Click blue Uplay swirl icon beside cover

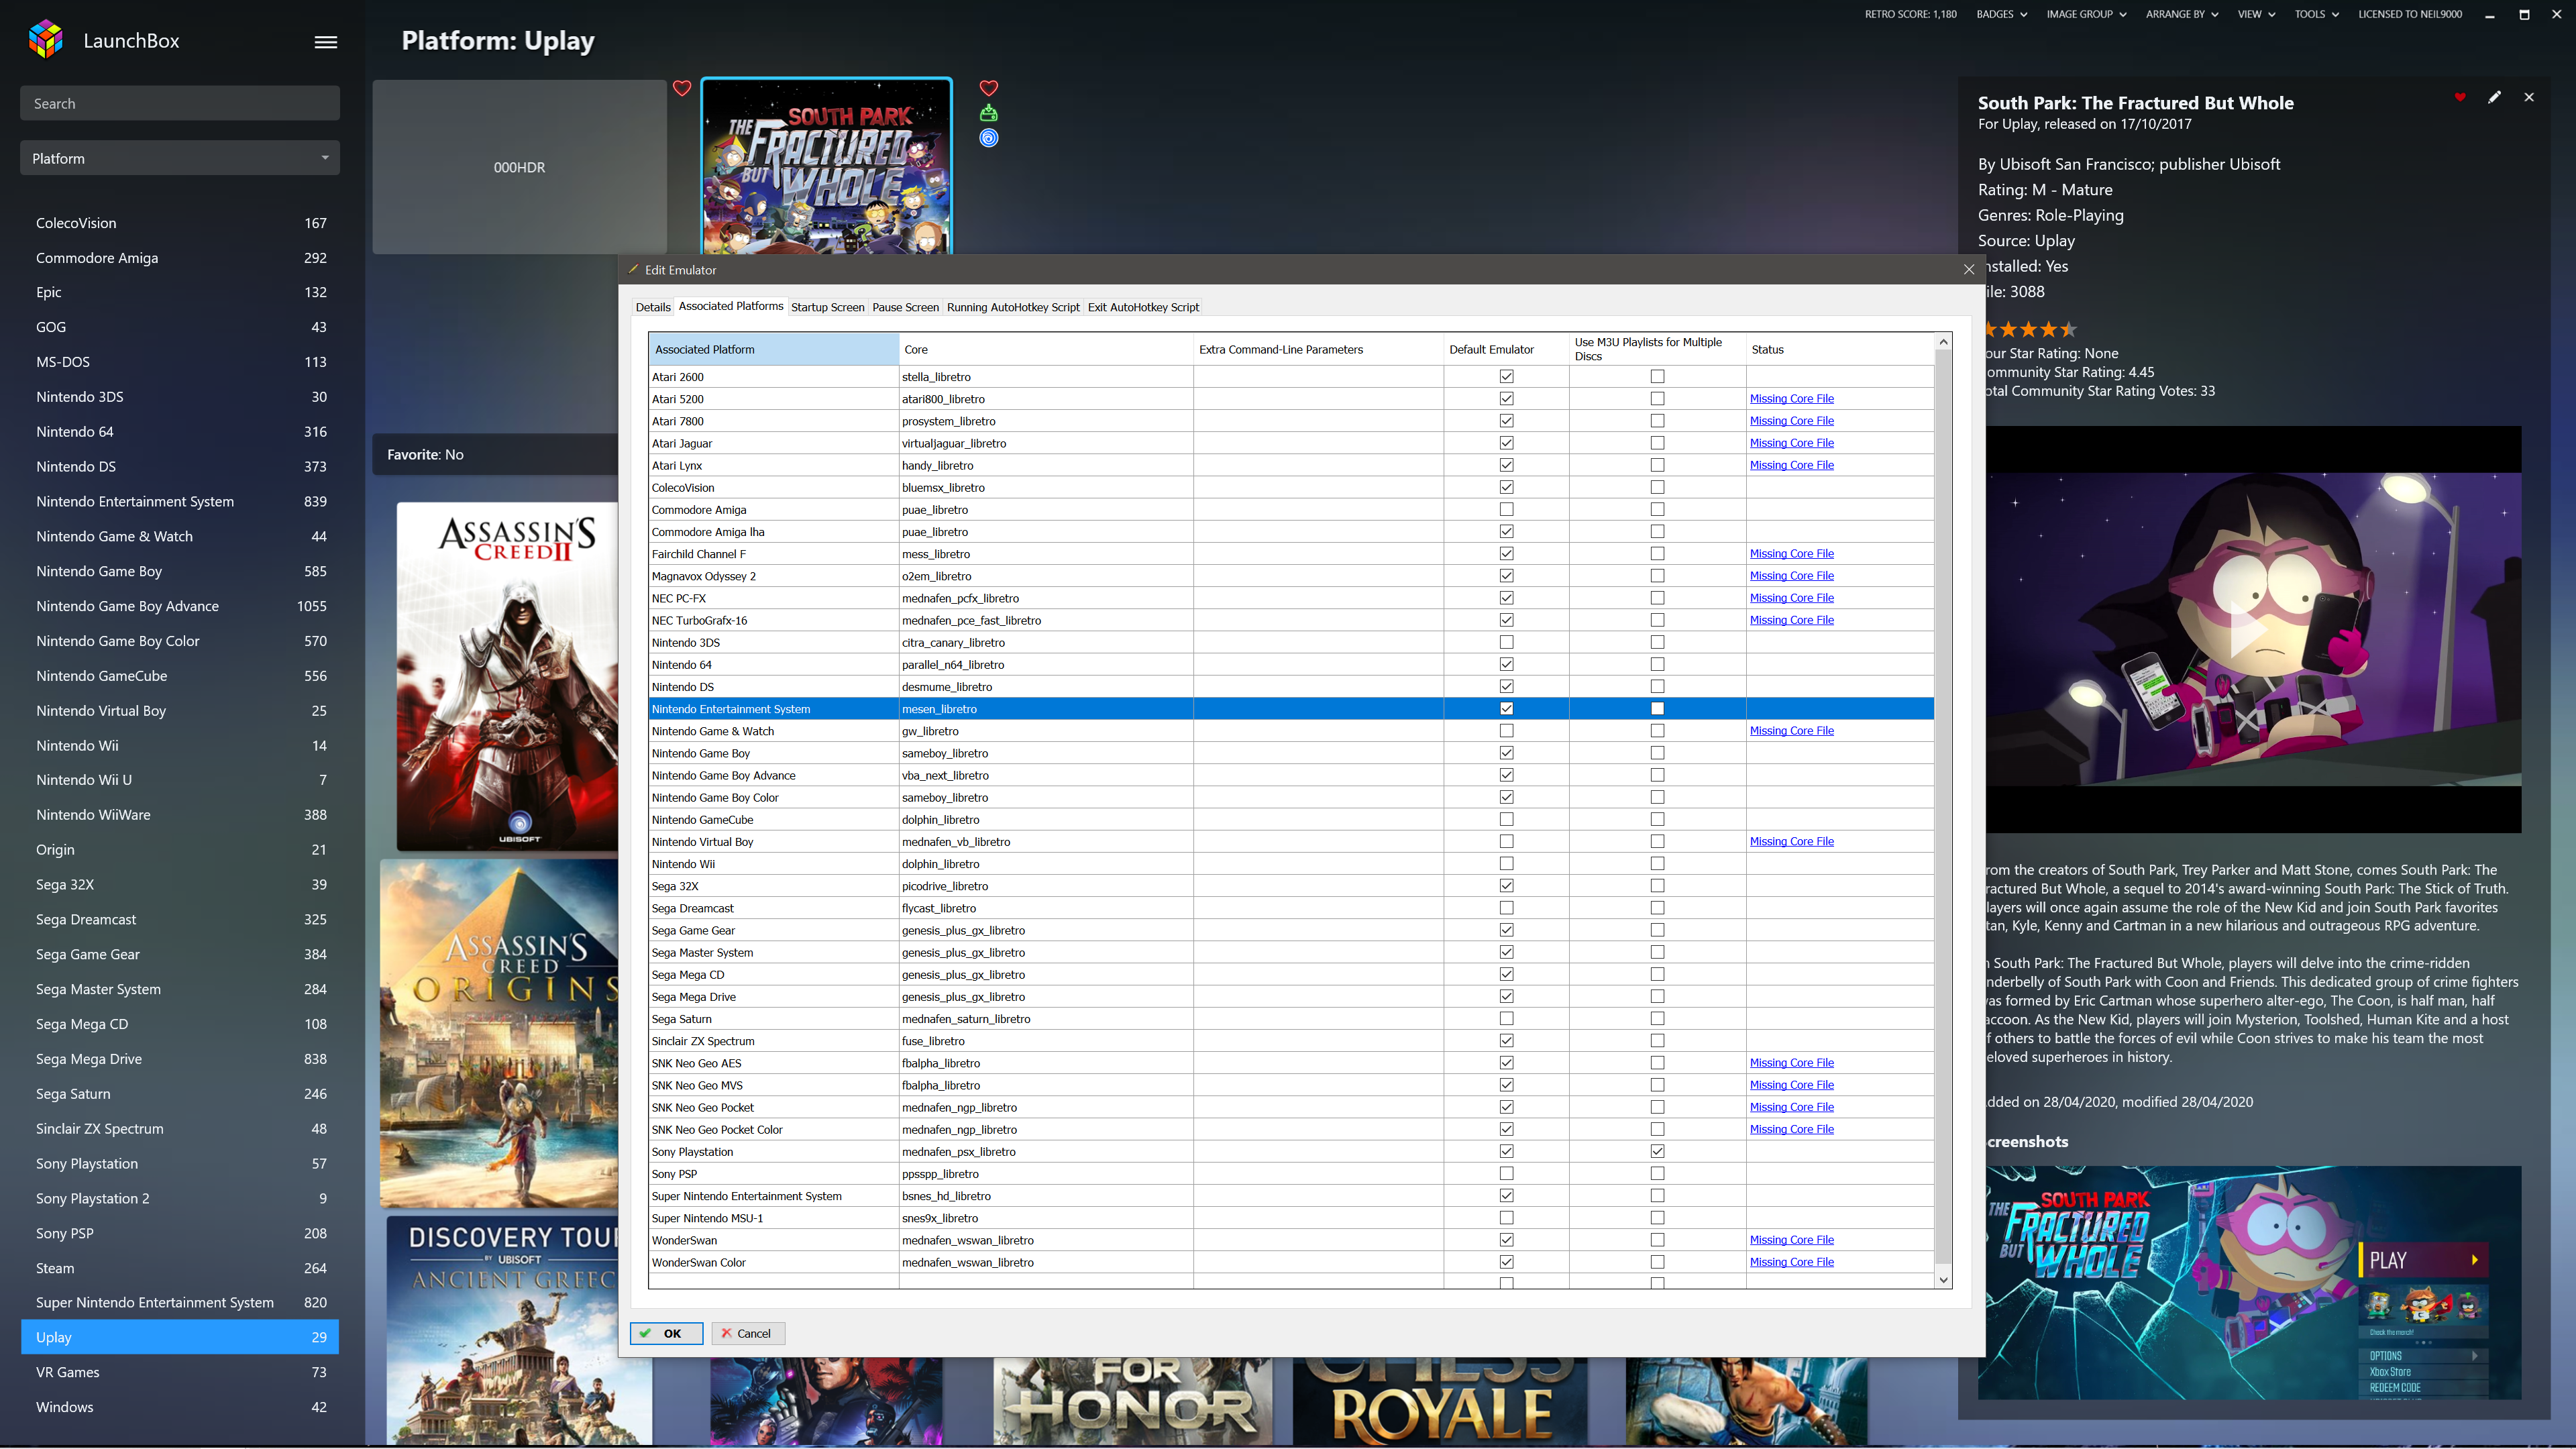(988, 138)
